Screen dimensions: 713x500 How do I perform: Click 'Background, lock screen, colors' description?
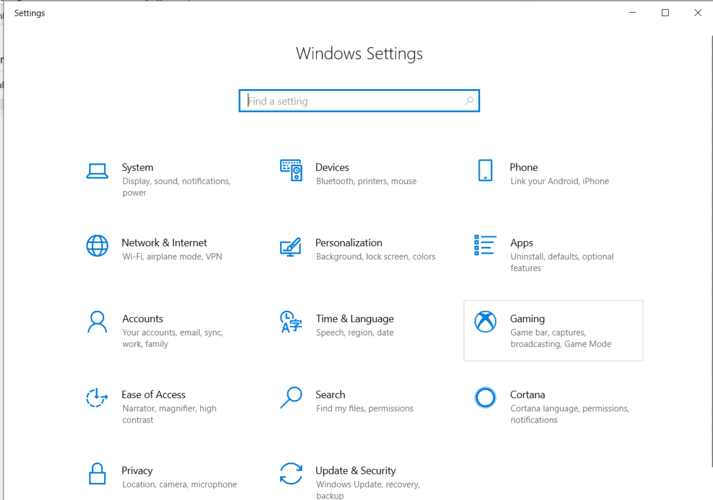pos(376,257)
